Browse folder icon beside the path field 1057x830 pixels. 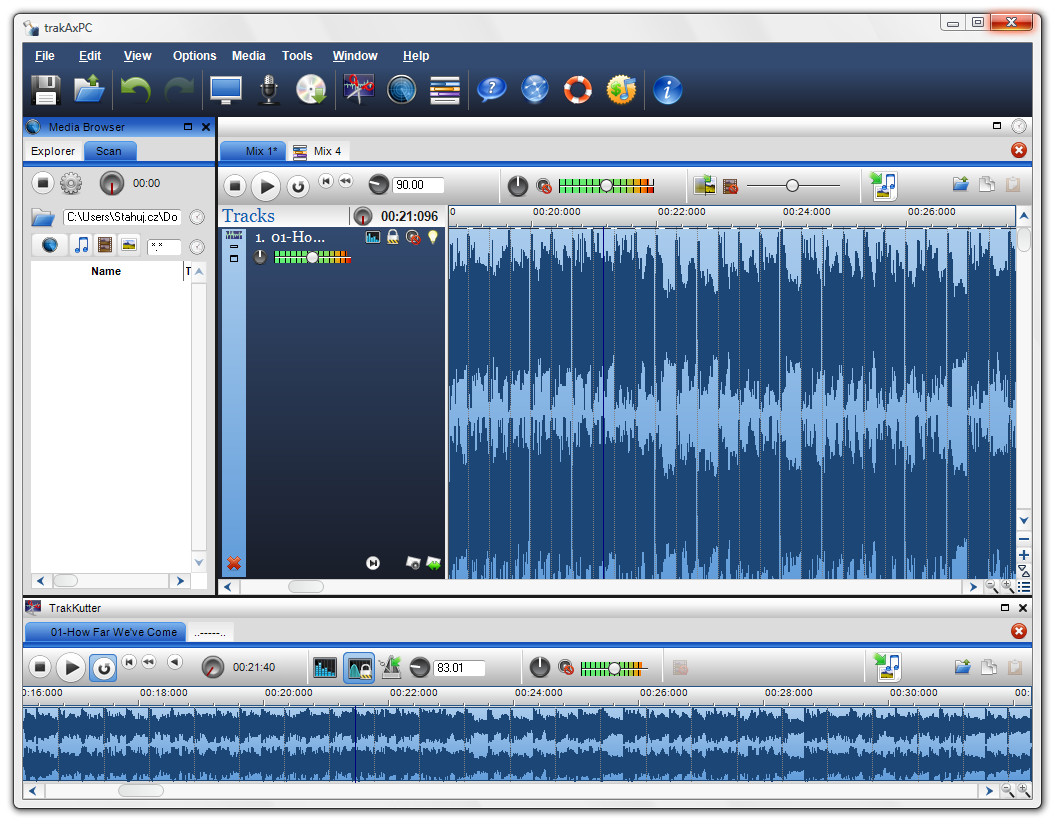tap(43, 217)
